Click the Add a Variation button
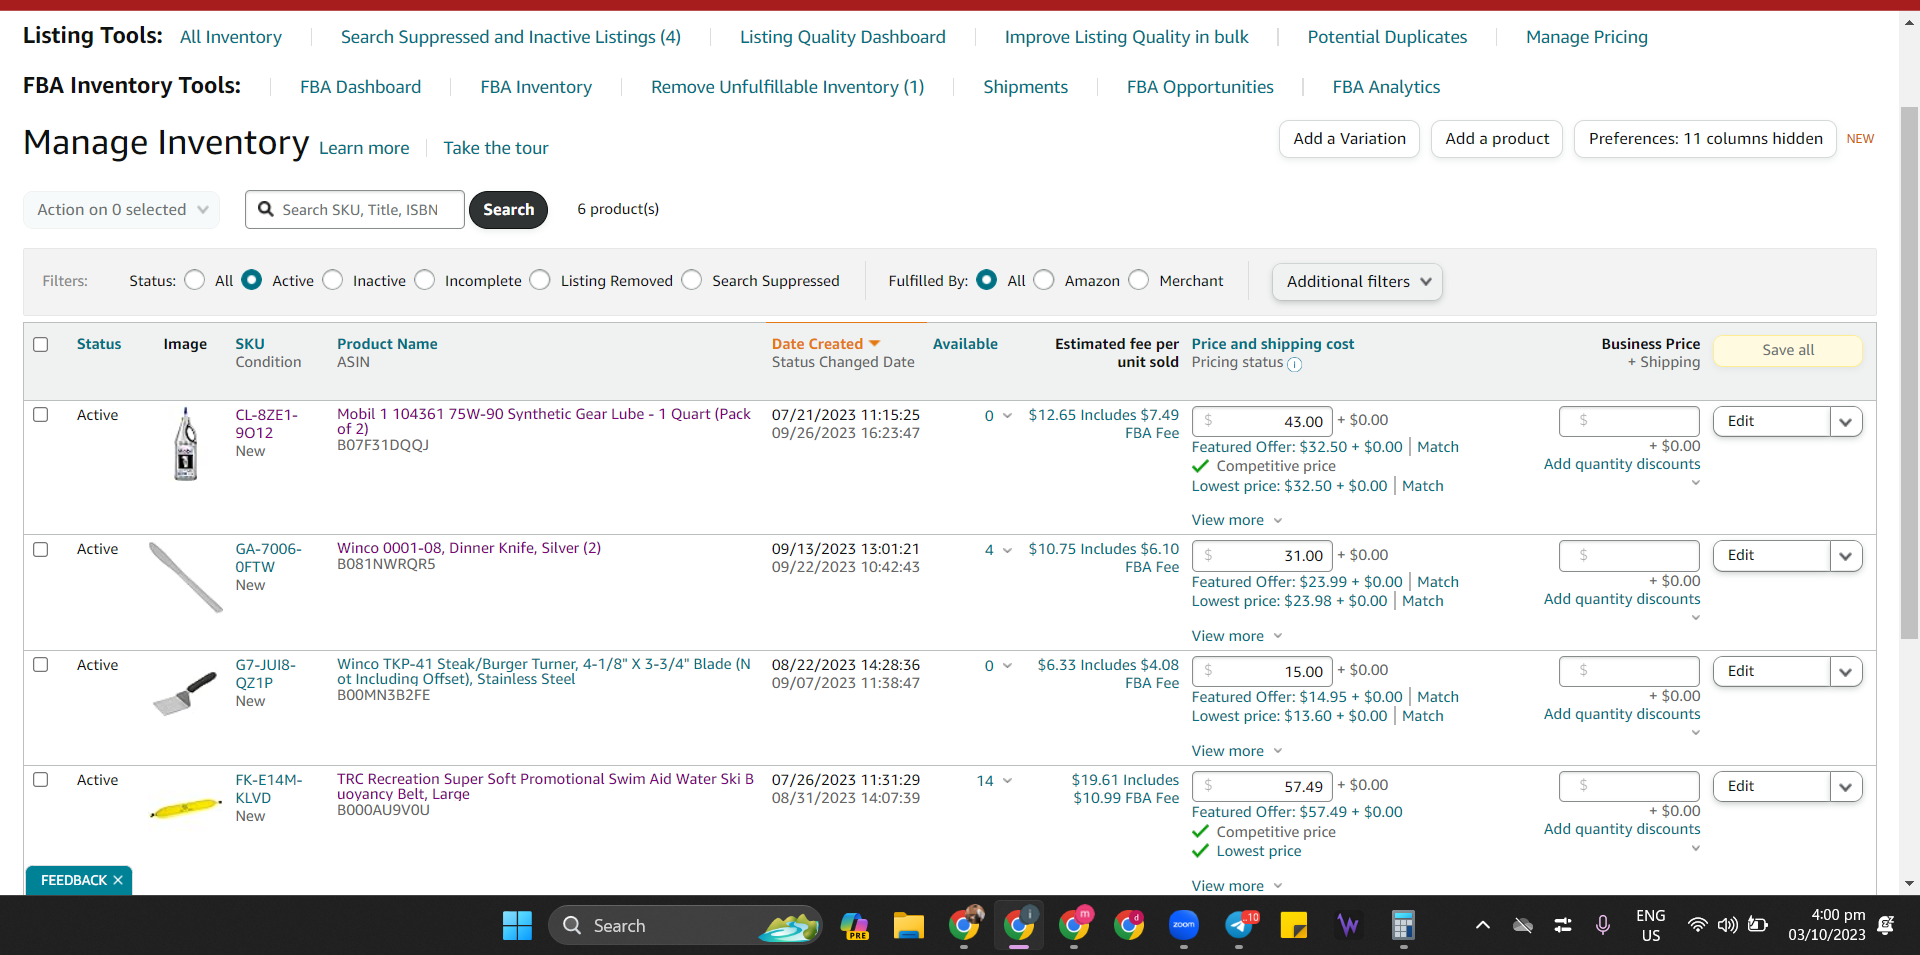The height and width of the screenshot is (955, 1920). coord(1350,139)
